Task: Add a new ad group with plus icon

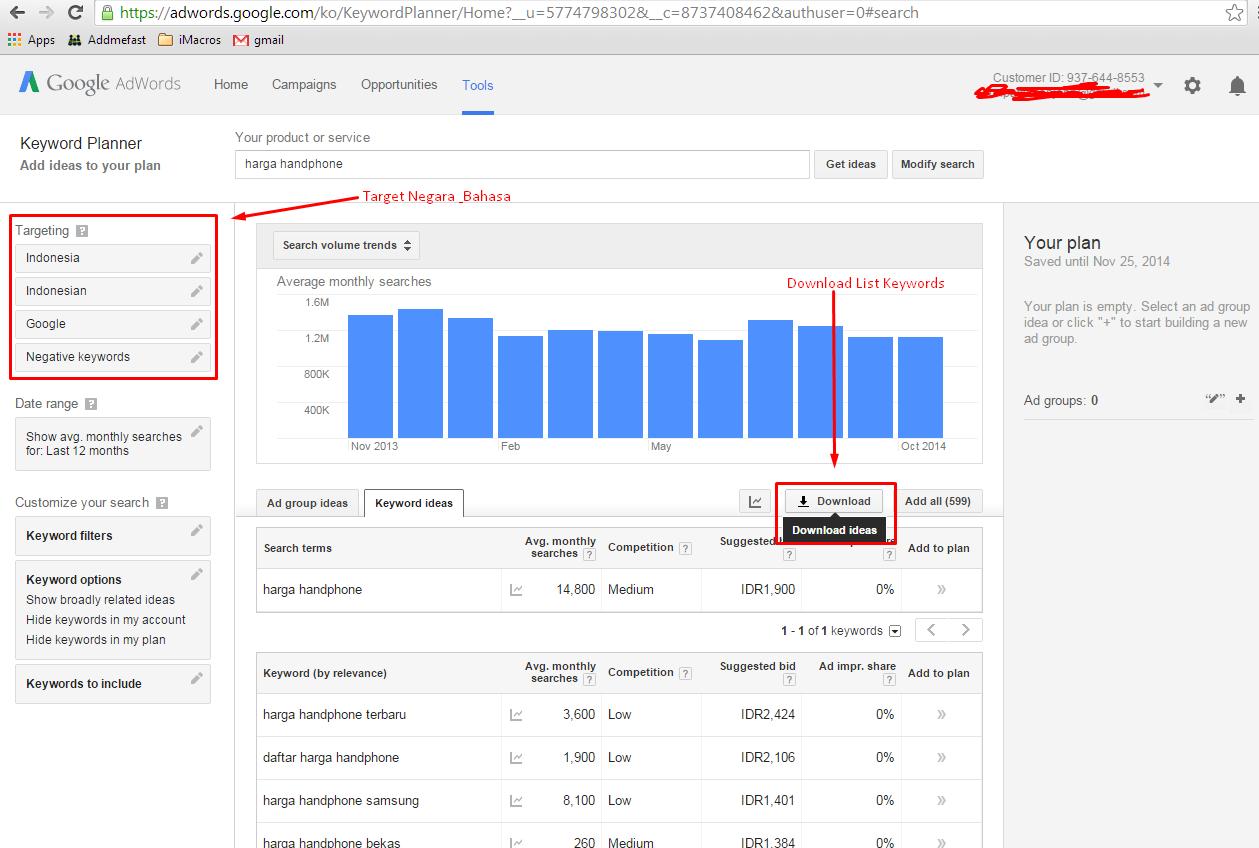Action: coord(1240,399)
